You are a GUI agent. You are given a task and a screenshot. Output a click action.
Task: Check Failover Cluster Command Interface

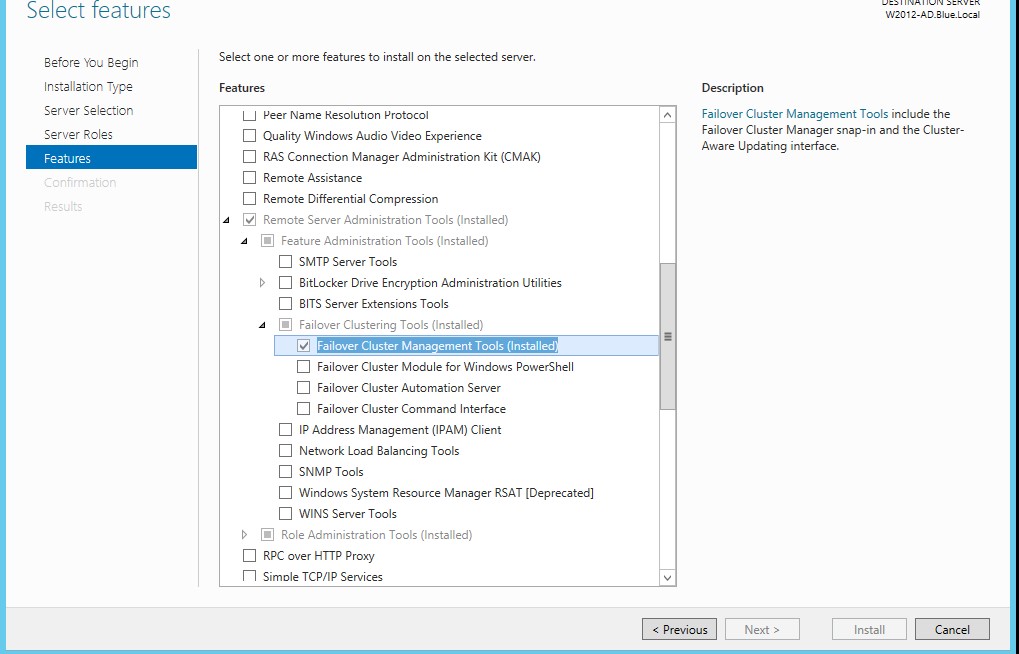(303, 408)
